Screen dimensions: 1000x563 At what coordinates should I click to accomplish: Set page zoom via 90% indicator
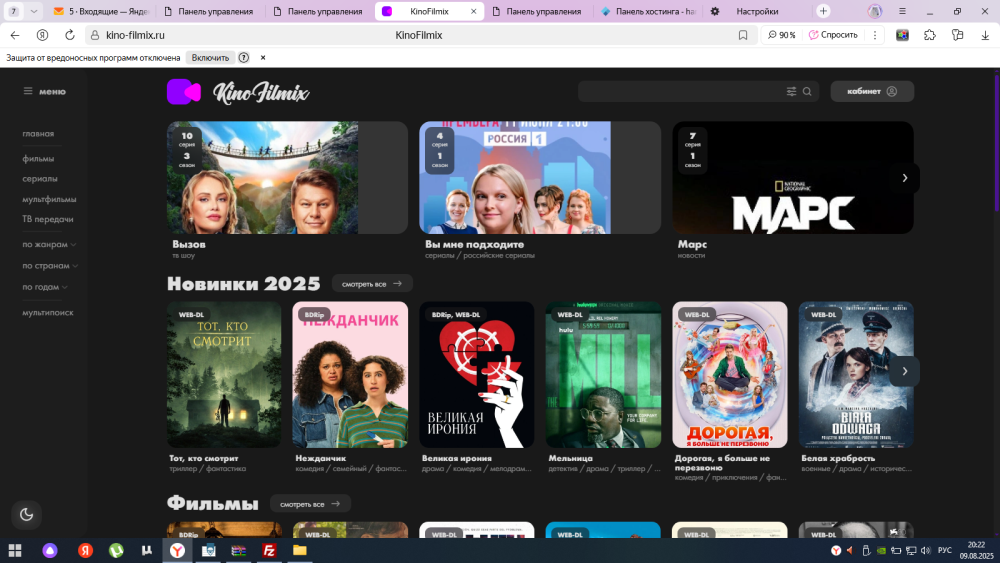(782, 35)
